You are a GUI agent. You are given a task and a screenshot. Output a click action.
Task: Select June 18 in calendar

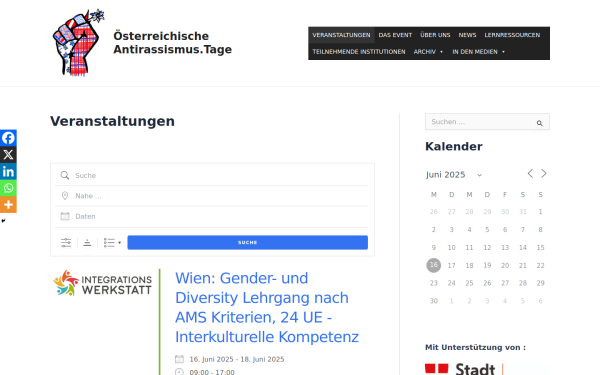(x=469, y=265)
